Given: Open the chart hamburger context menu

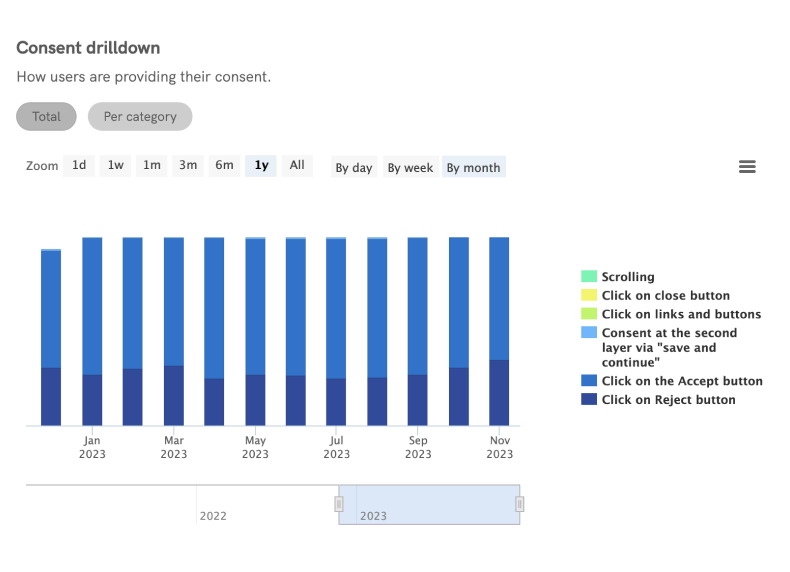Looking at the screenshot, I should [x=747, y=167].
